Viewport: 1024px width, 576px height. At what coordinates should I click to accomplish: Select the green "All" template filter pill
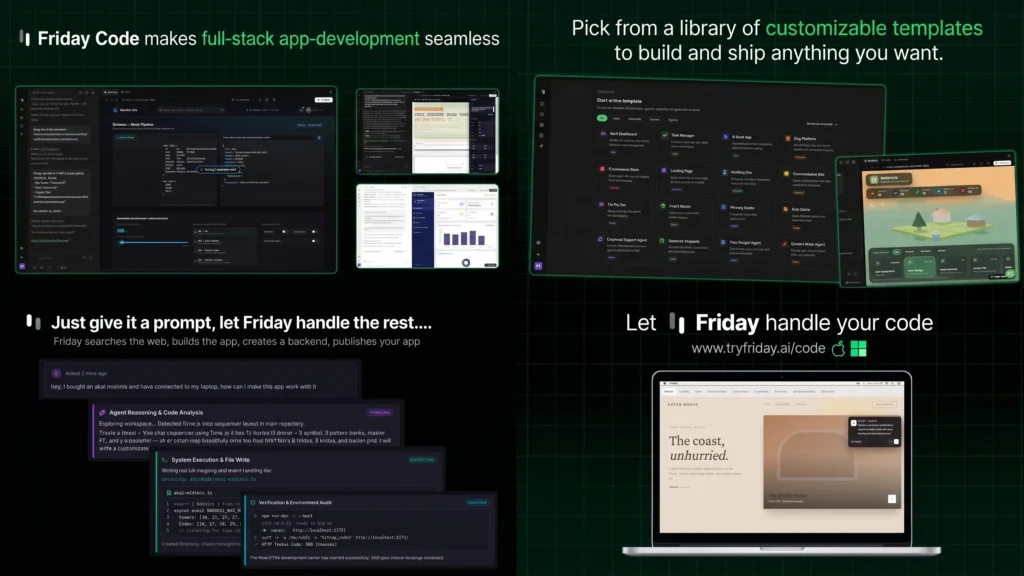[x=601, y=118]
